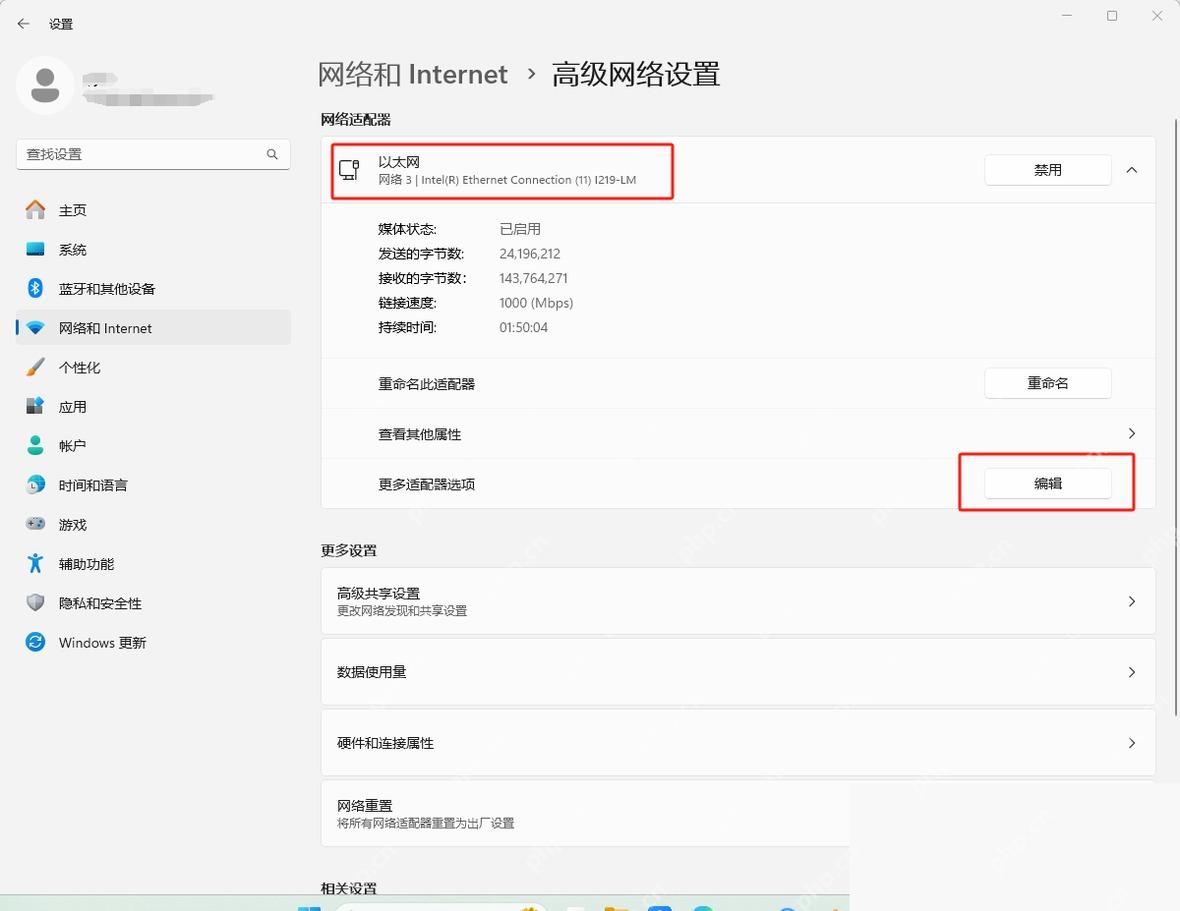Open 个性化 settings

(153, 367)
